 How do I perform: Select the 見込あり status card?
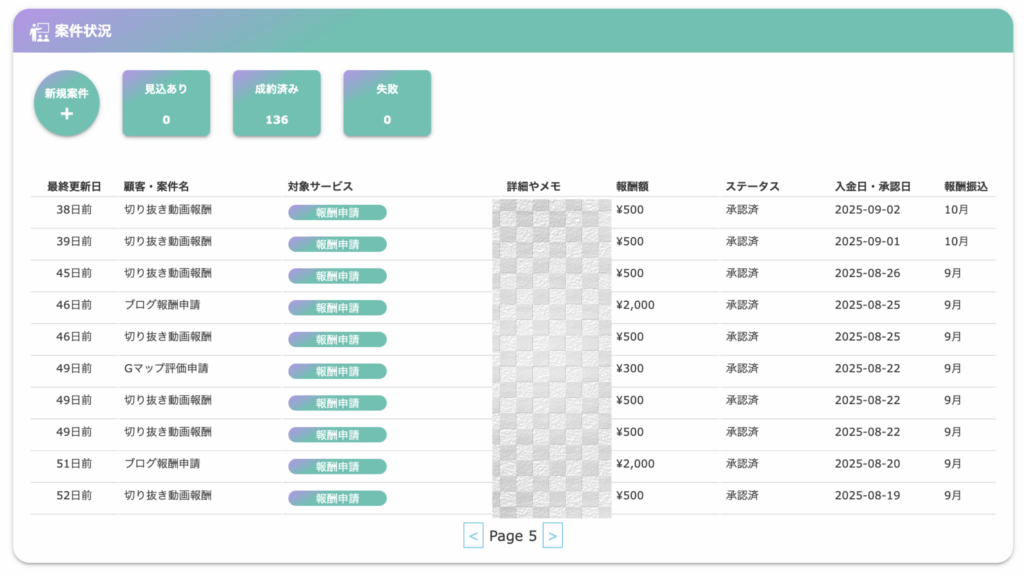click(x=166, y=103)
